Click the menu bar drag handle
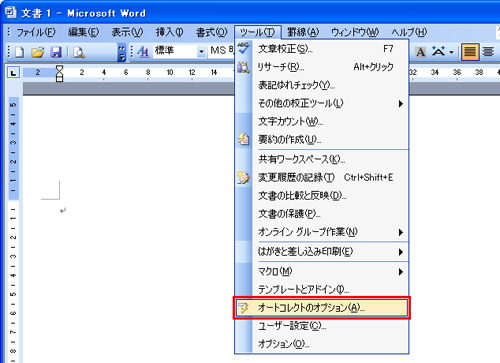 (9, 32)
